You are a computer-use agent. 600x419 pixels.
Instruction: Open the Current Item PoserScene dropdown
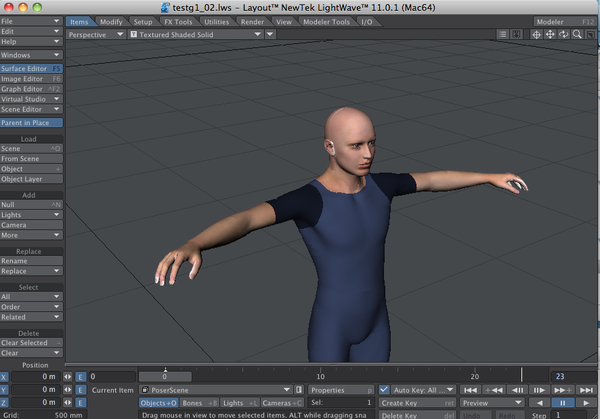point(216,390)
